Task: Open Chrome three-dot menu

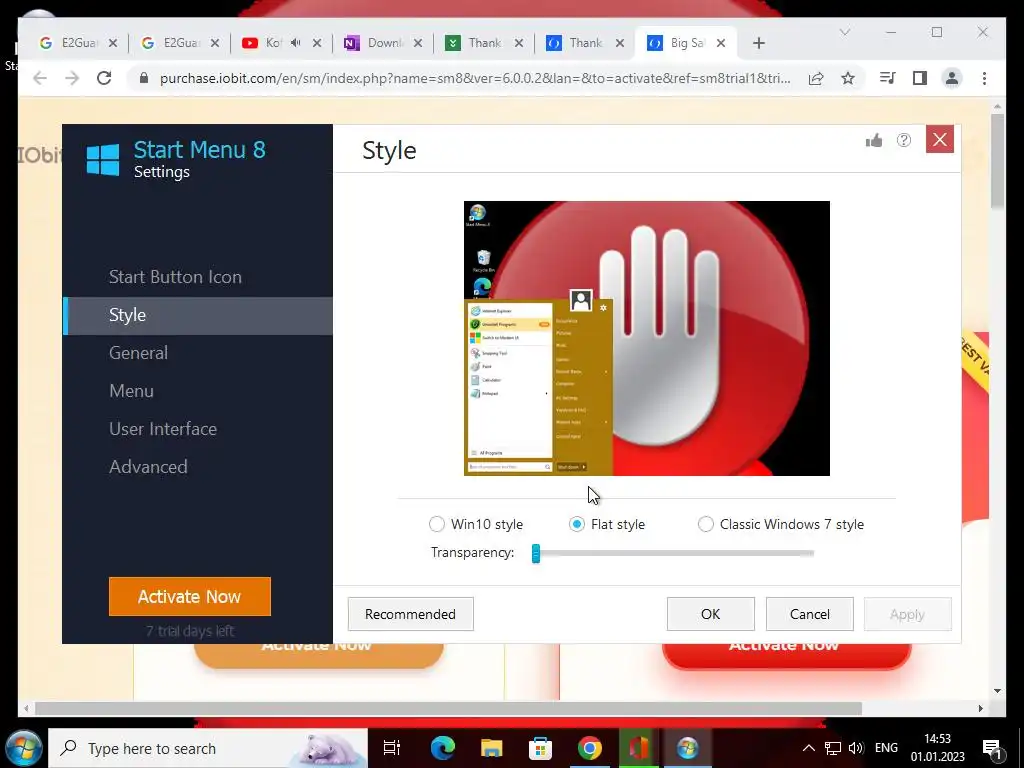Action: pyautogui.click(x=984, y=78)
